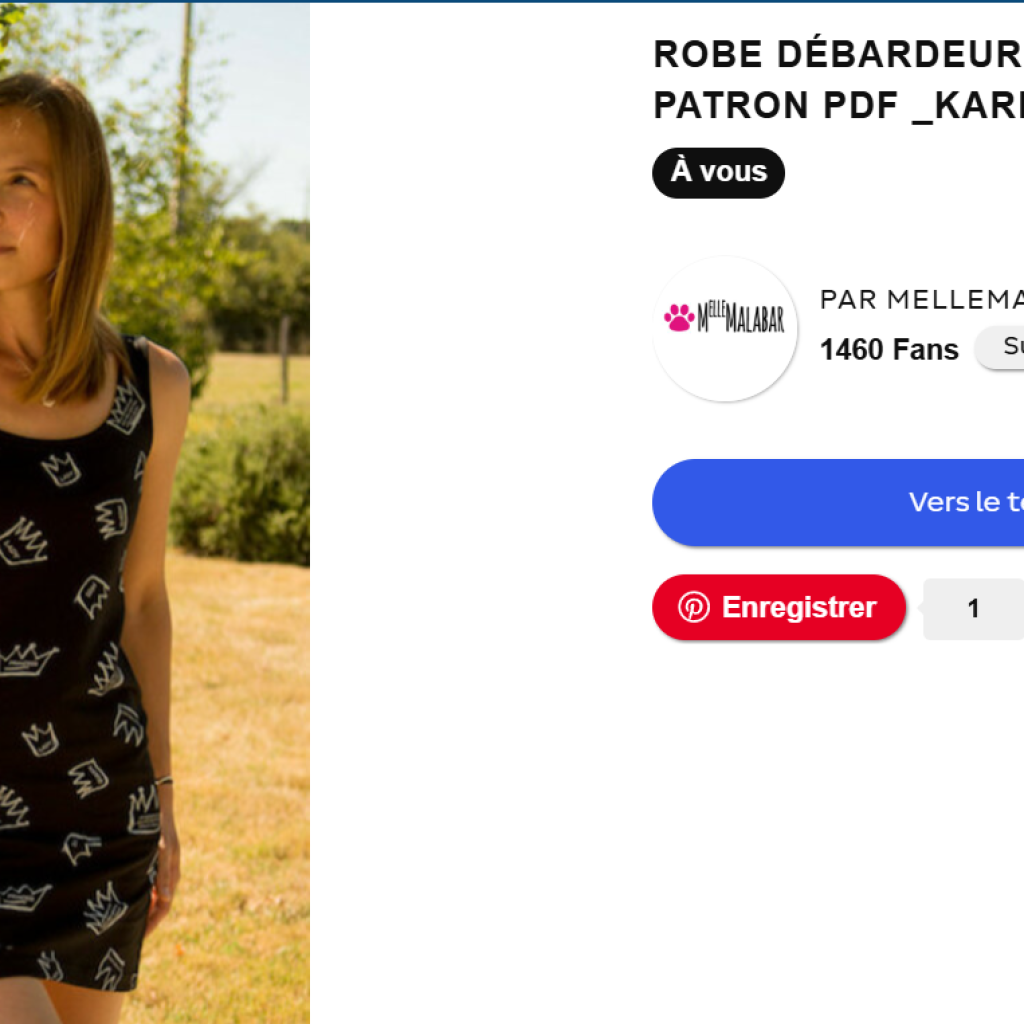This screenshot has height=1024, width=1024.
Task: Save the pattern with the Enregistrer button
Action: [x=778, y=607]
